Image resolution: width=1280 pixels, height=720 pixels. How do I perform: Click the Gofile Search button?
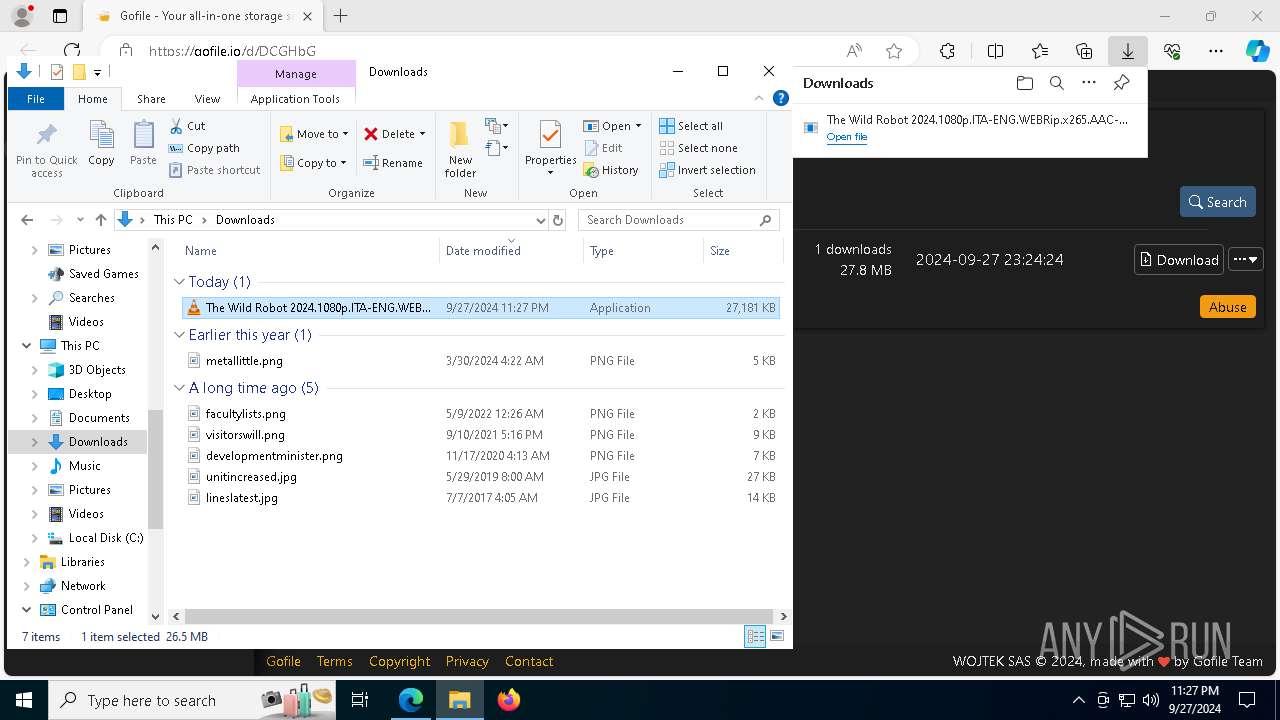(x=1217, y=202)
